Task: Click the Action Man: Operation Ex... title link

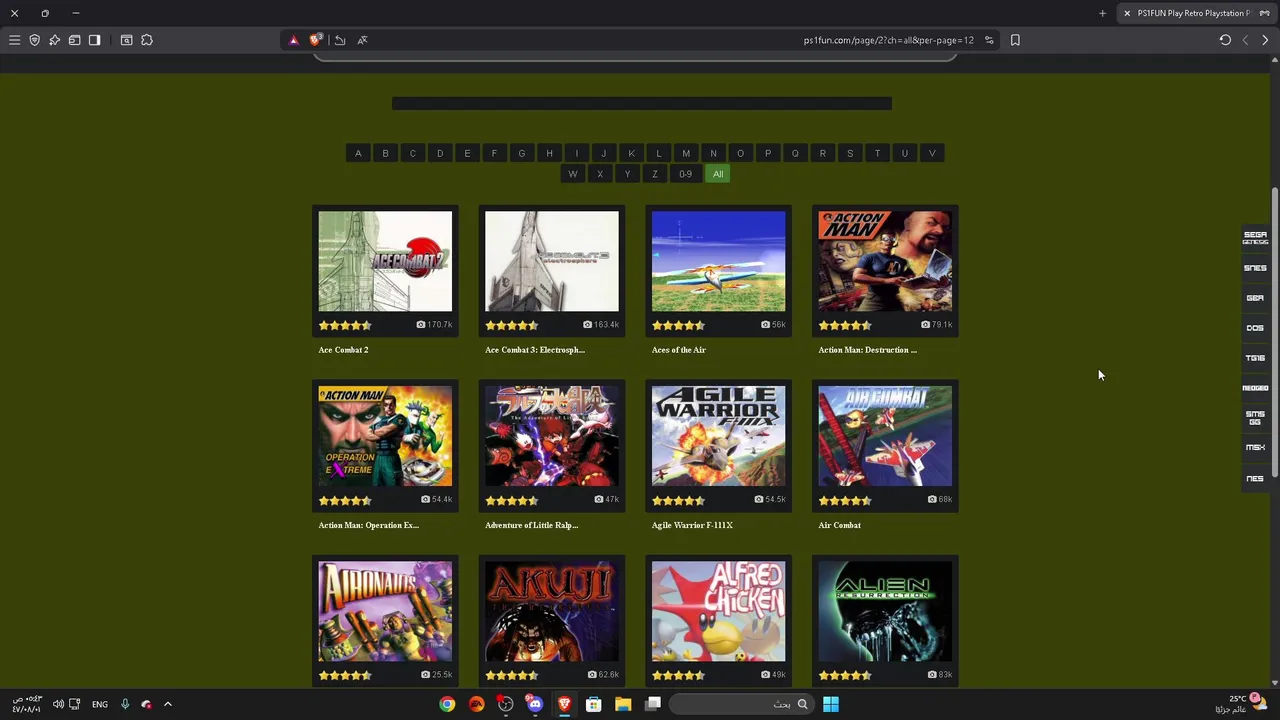Action: click(x=369, y=525)
